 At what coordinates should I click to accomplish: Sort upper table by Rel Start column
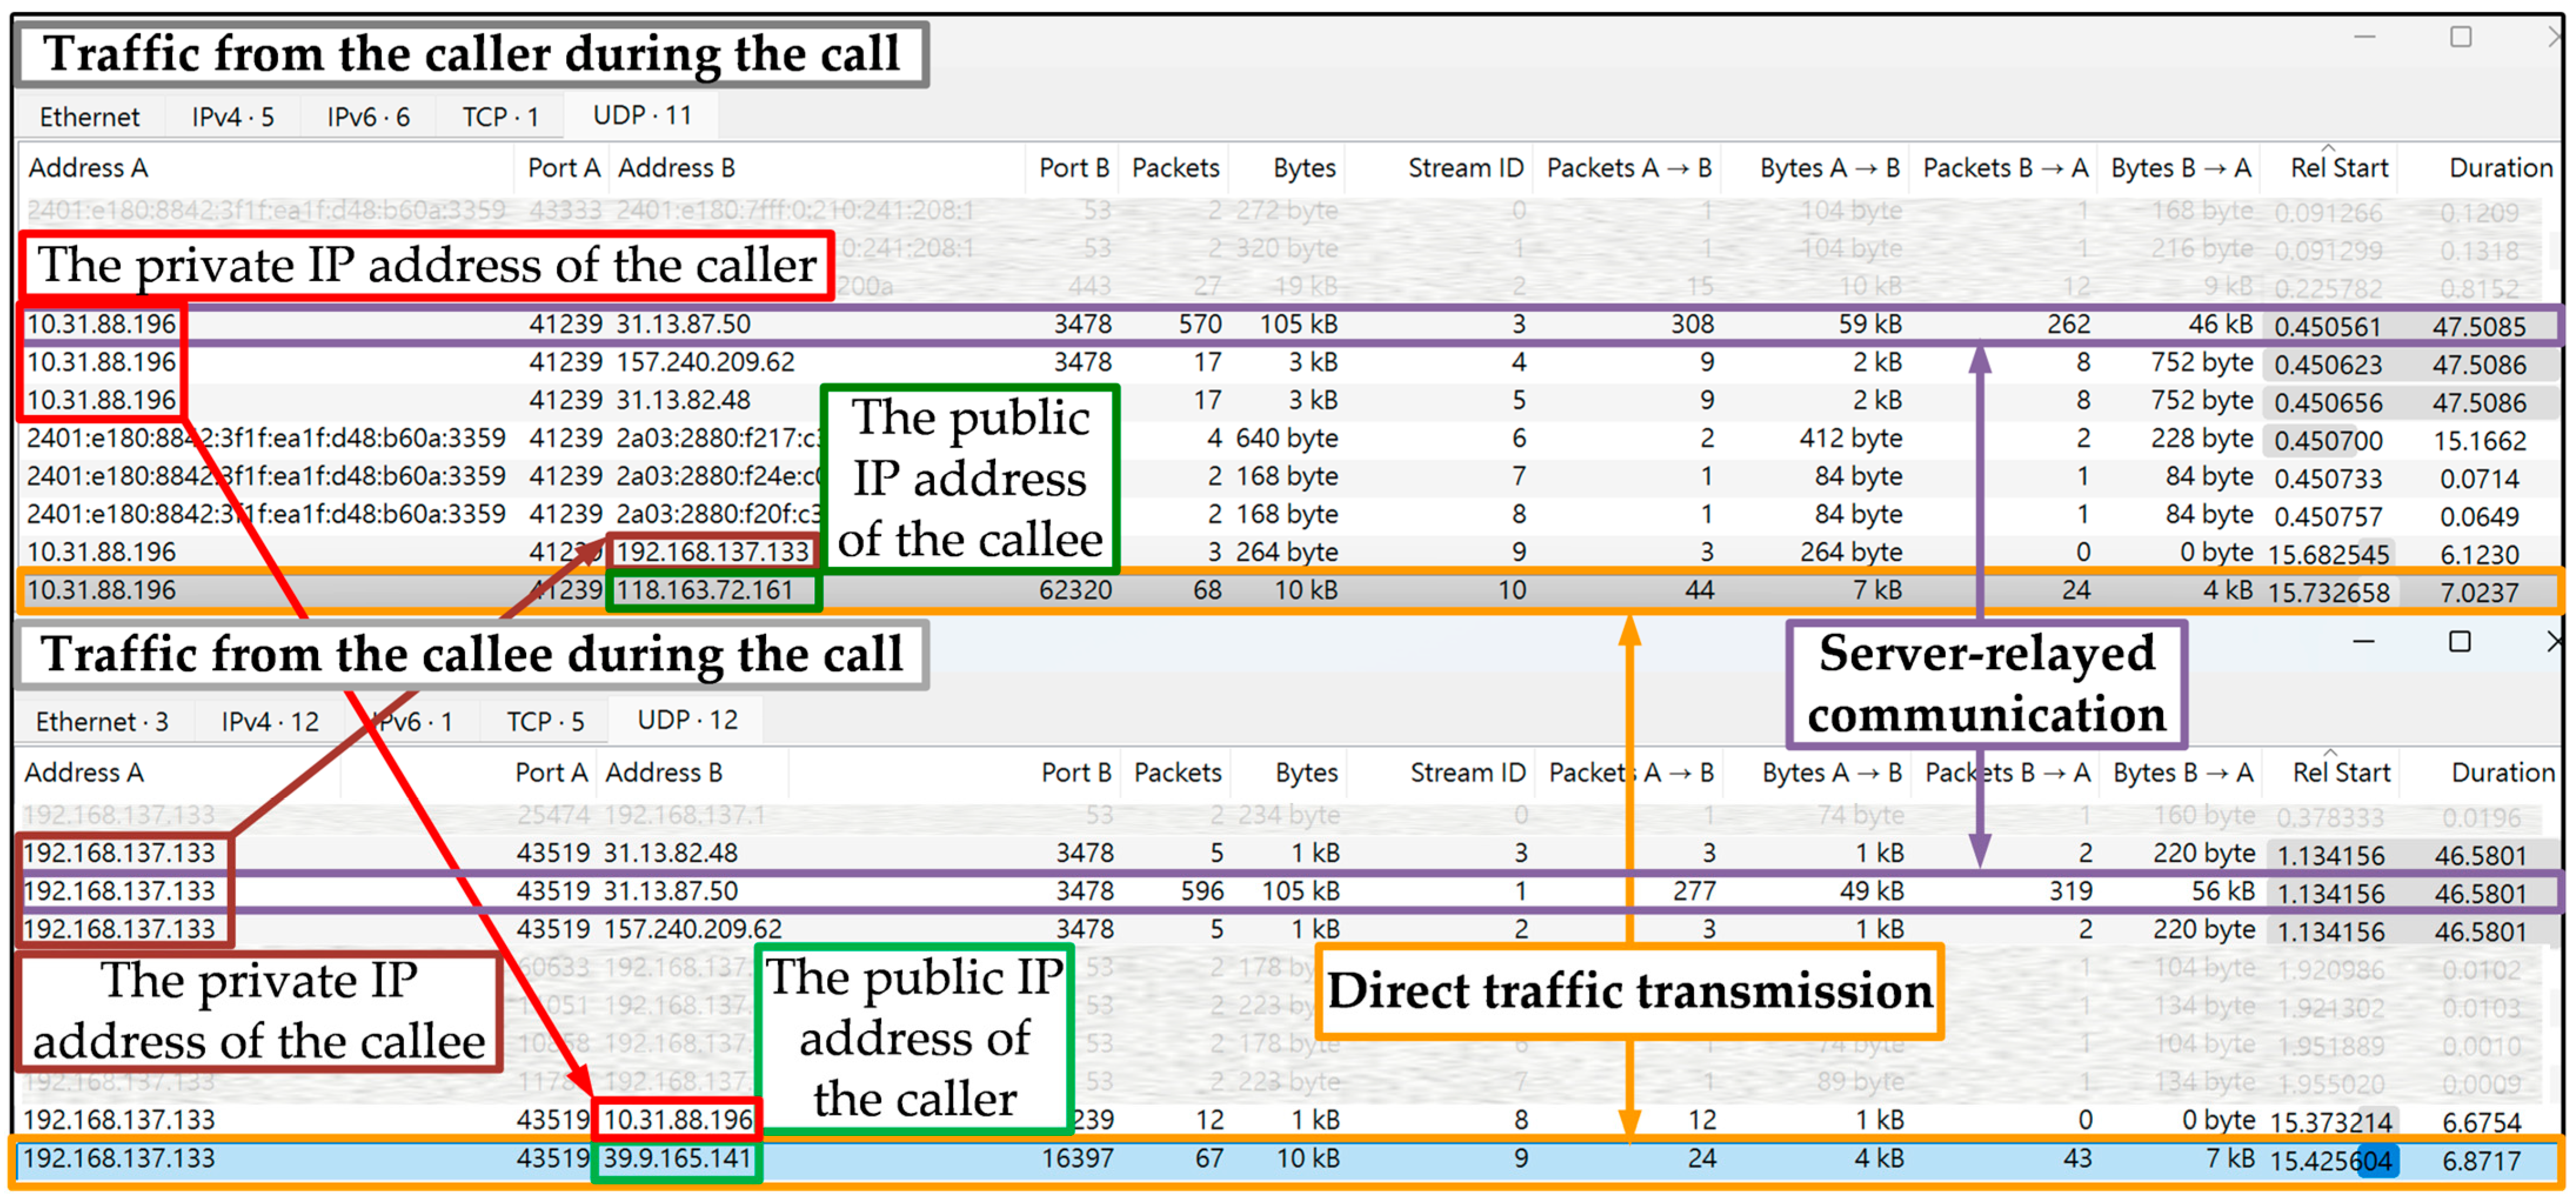point(2339,168)
